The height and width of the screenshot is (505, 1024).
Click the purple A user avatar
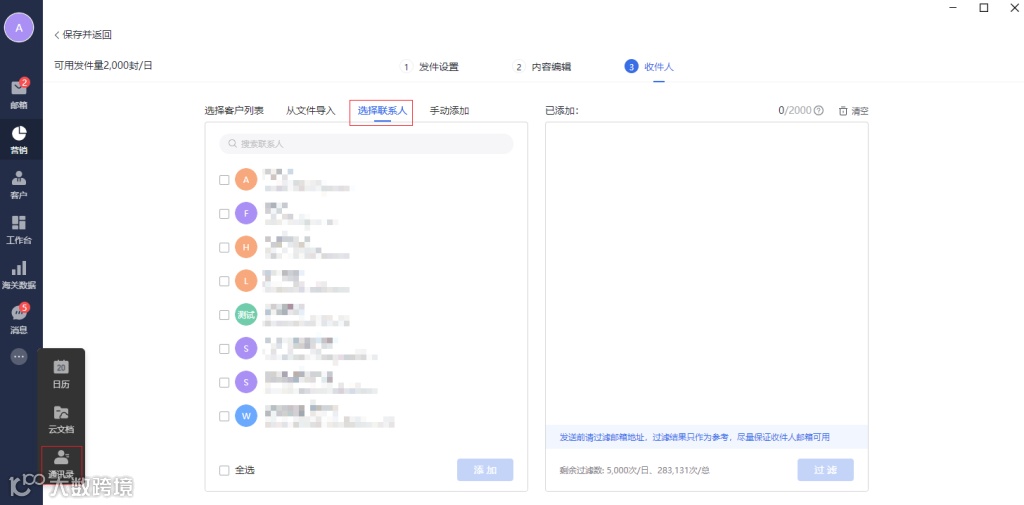point(19,27)
